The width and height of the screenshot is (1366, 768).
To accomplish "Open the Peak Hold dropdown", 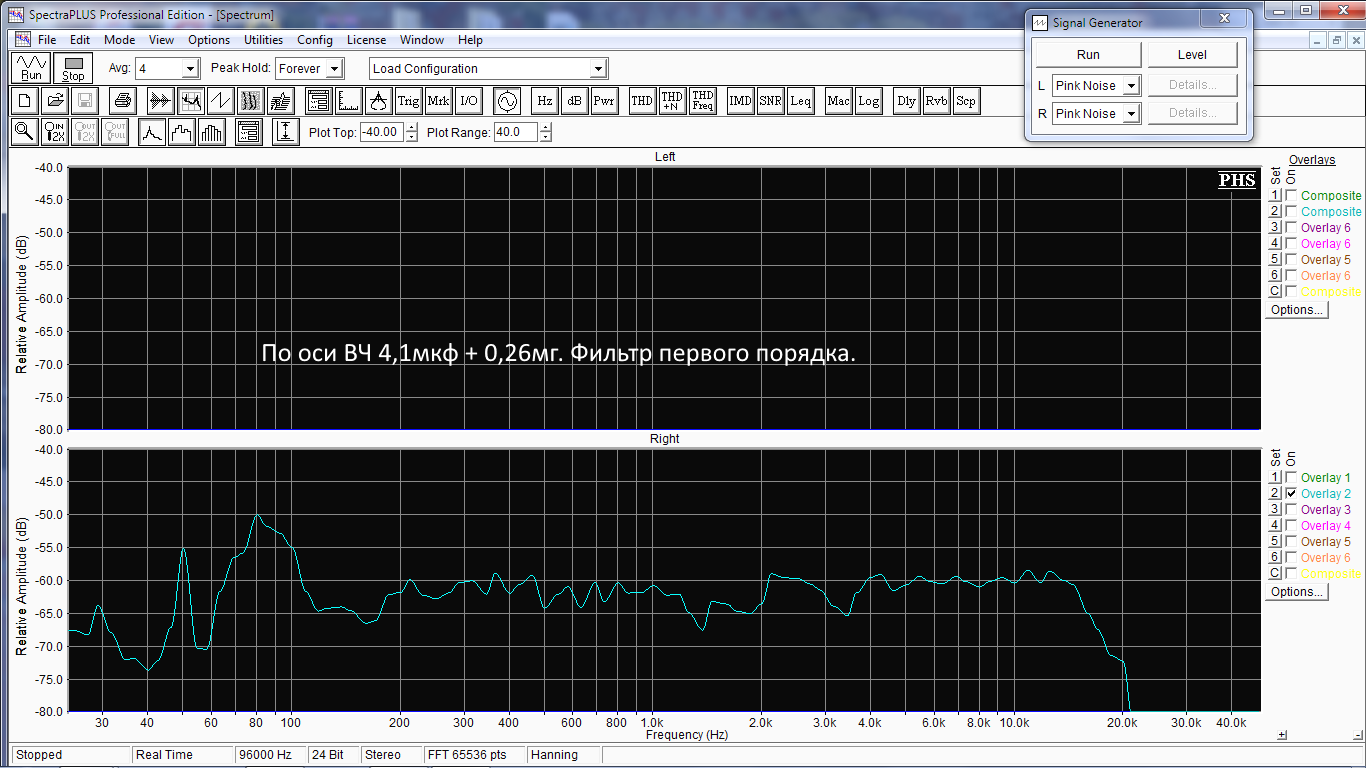I will [x=334, y=69].
